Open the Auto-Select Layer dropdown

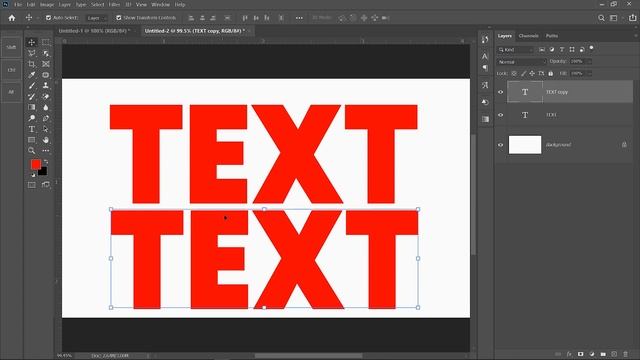(96, 18)
